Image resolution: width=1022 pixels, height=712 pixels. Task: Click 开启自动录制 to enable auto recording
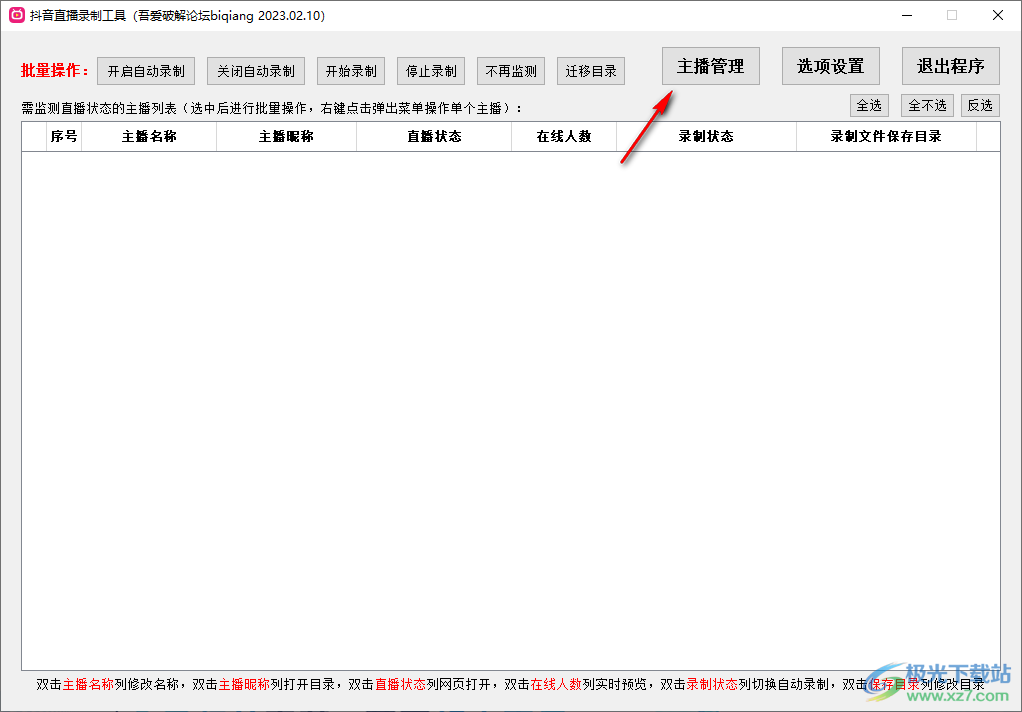click(147, 70)
